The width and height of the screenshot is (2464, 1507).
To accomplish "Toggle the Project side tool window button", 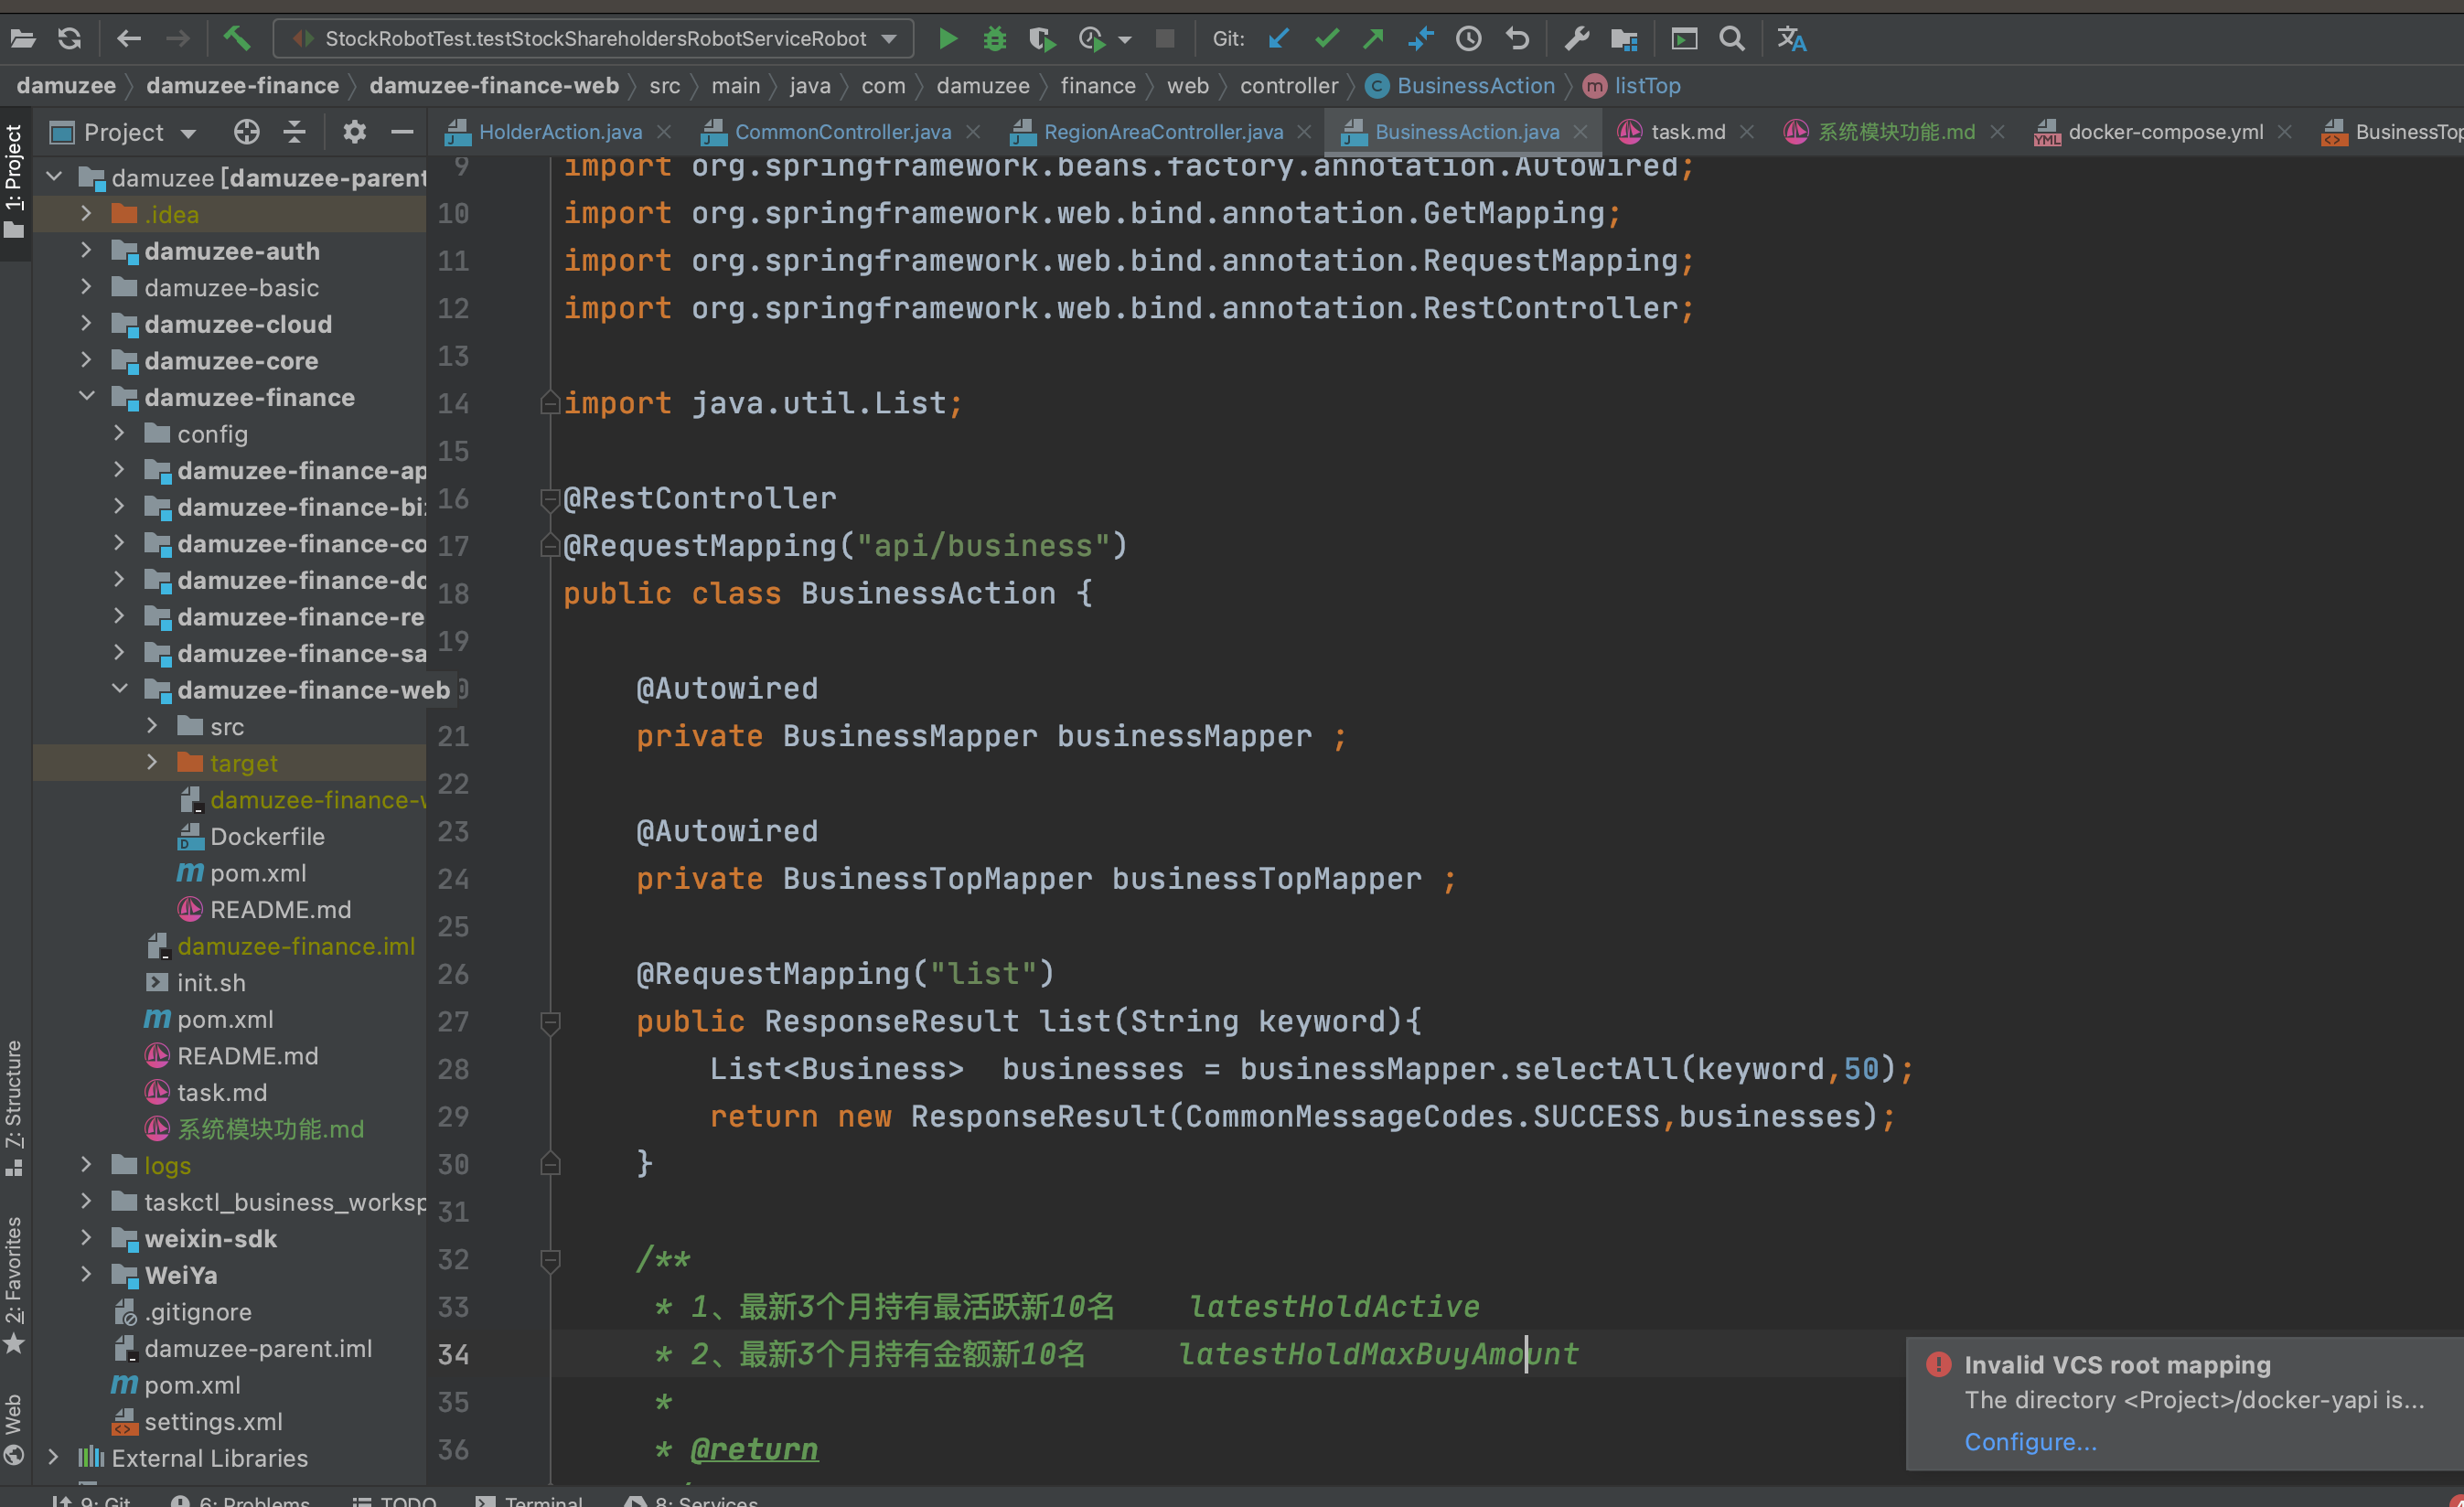I will [14, 182].
